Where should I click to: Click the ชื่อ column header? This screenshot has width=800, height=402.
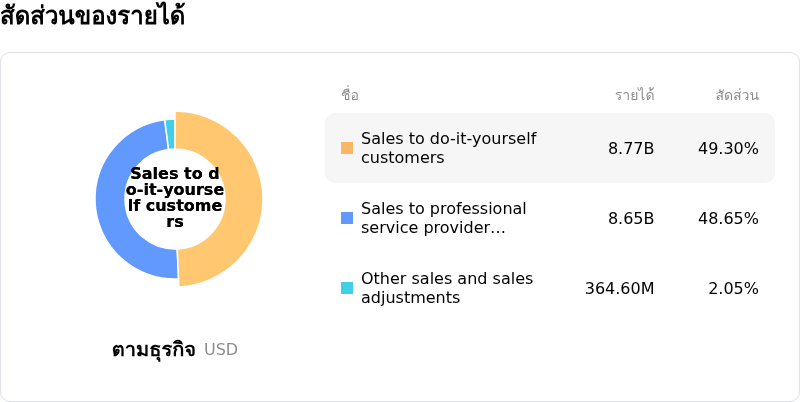tap(350, 96)
